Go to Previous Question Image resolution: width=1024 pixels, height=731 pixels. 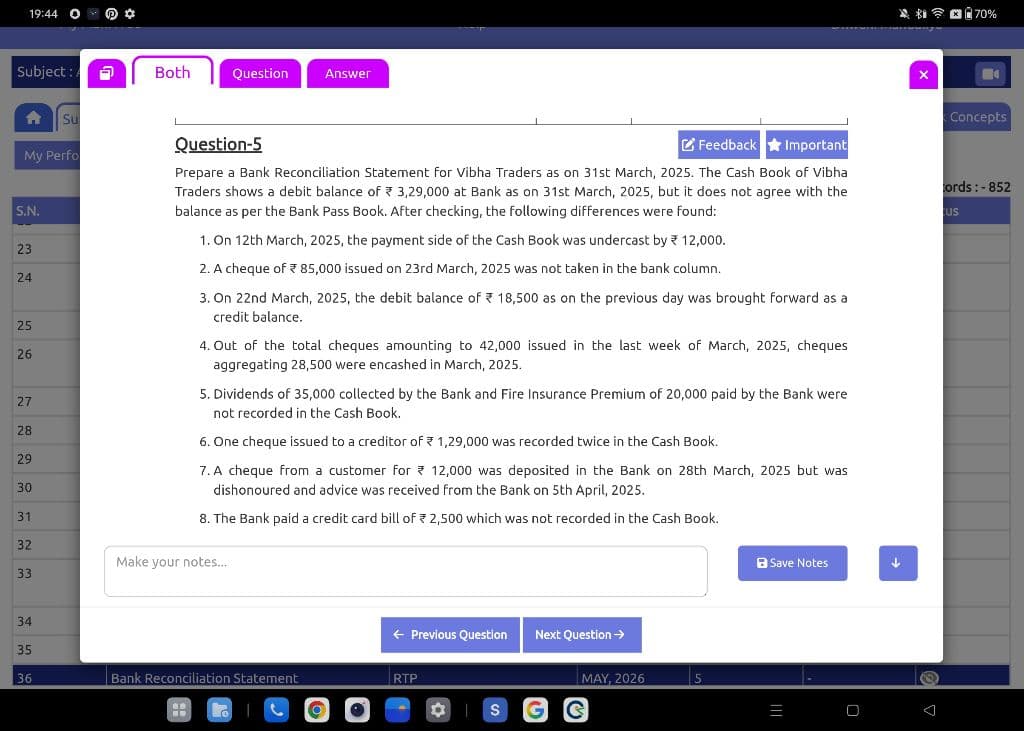click(x=450, y=635)
